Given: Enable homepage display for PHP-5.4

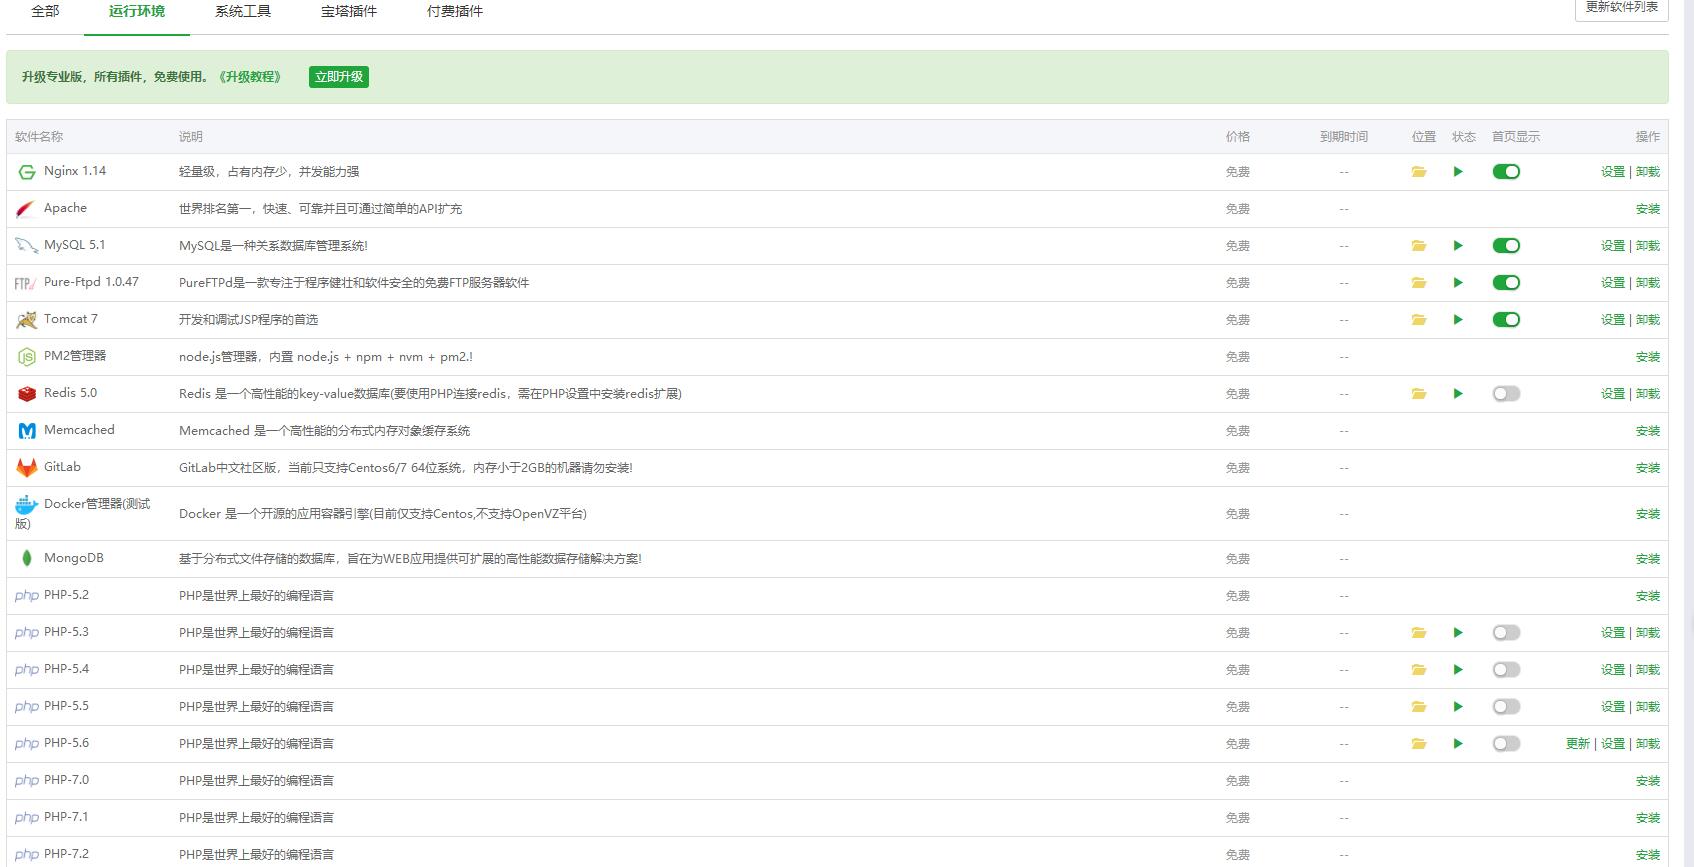Looking at the screenshot, I should click(x=1506, y=670).
